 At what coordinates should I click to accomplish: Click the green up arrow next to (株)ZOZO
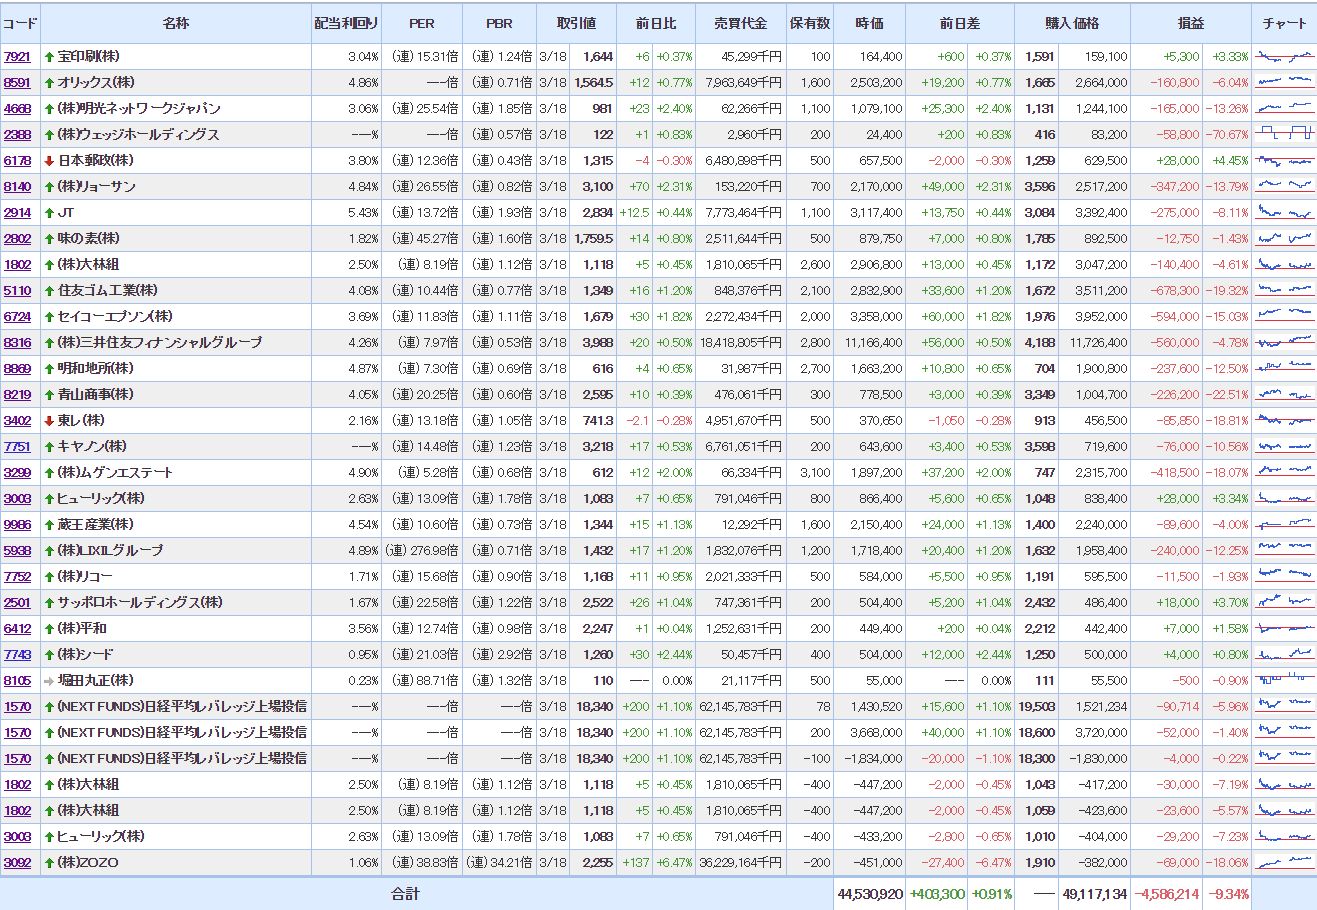48,862
